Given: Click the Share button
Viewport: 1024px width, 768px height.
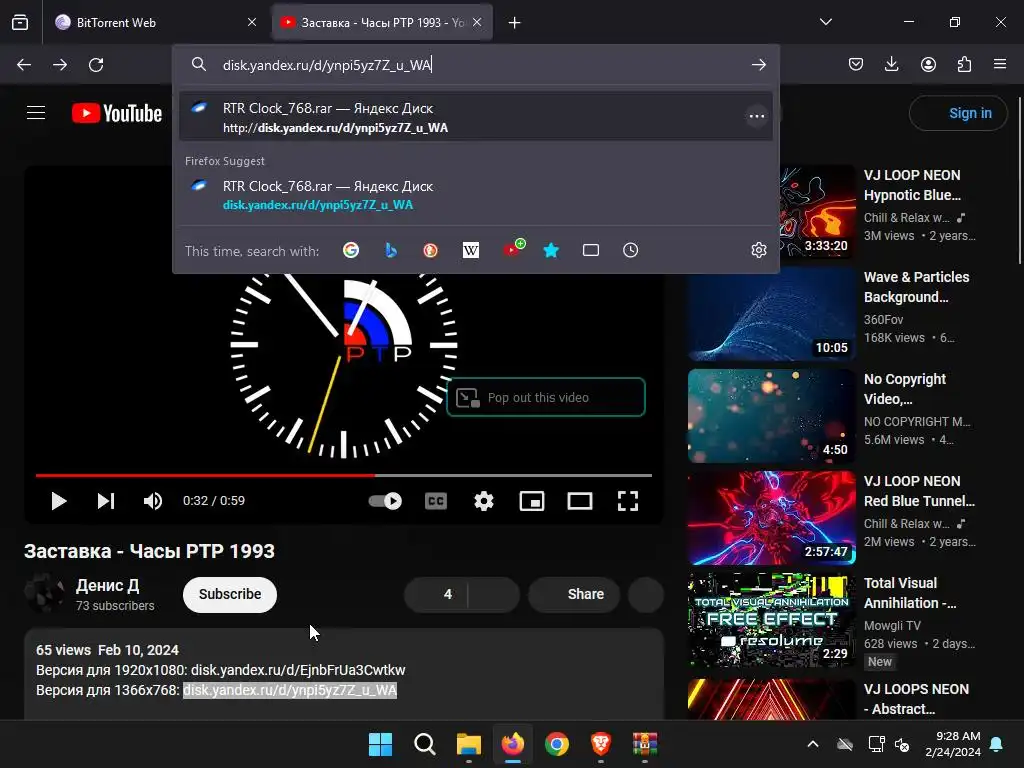Looking at the screenshot, I should click(574, 594).
